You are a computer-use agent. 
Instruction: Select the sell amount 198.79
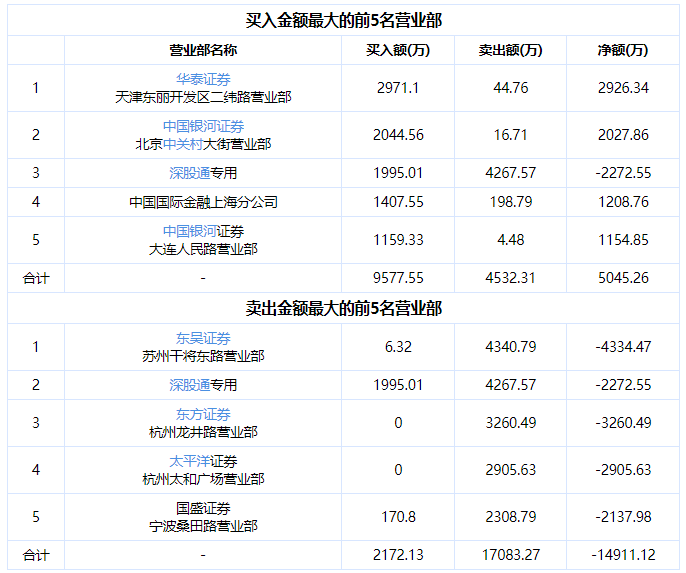tap(511, 202)
